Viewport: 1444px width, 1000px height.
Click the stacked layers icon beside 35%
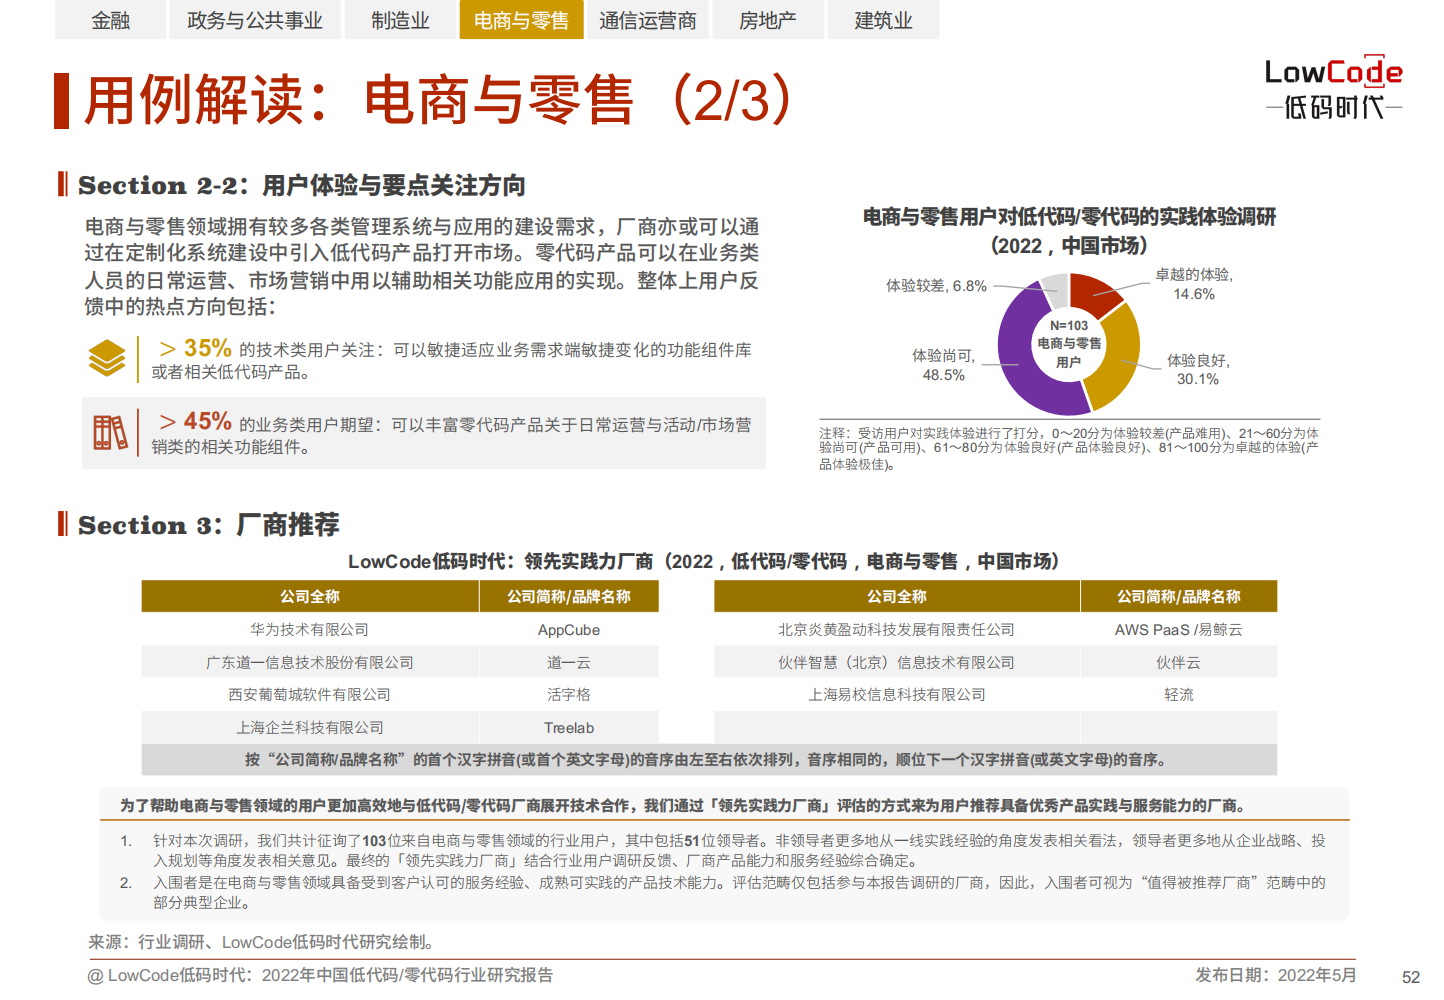click(107, 358)
